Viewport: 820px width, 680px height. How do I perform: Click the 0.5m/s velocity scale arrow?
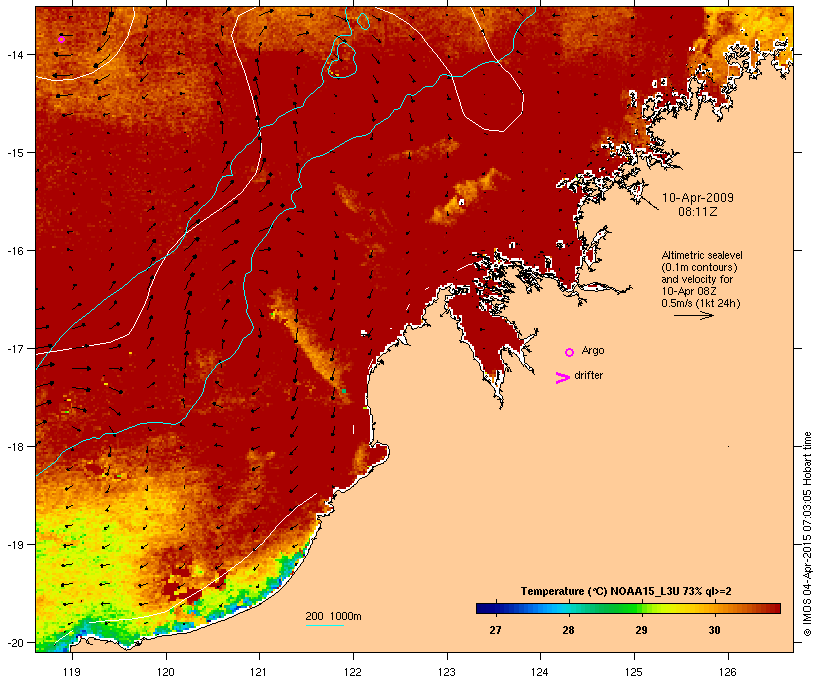(x=693, y=315)
